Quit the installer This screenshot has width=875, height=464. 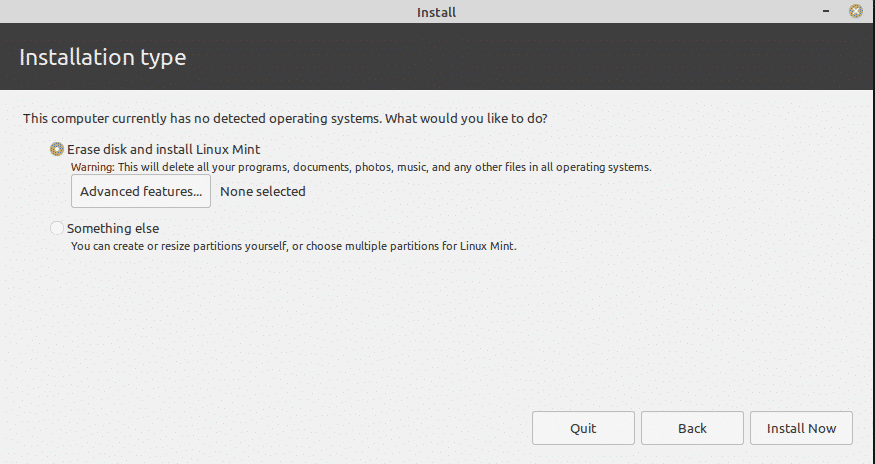coord(583,428)
